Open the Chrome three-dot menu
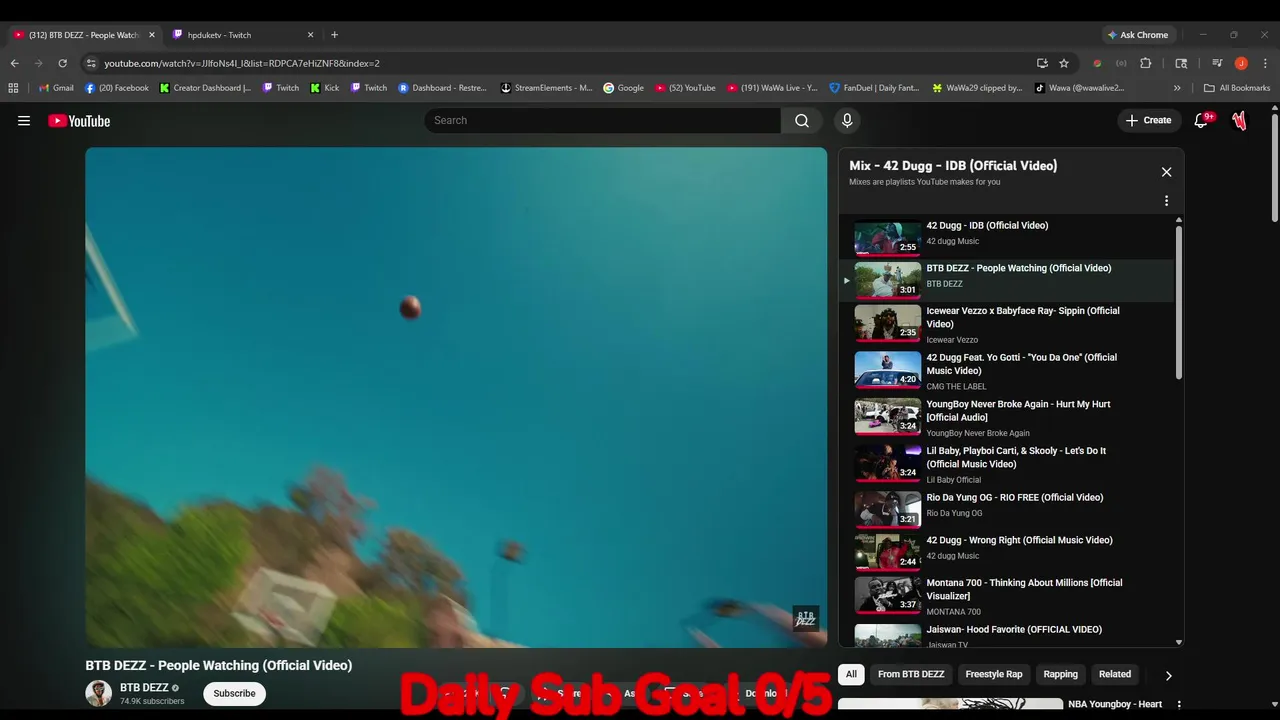 tap(1265, 63)
